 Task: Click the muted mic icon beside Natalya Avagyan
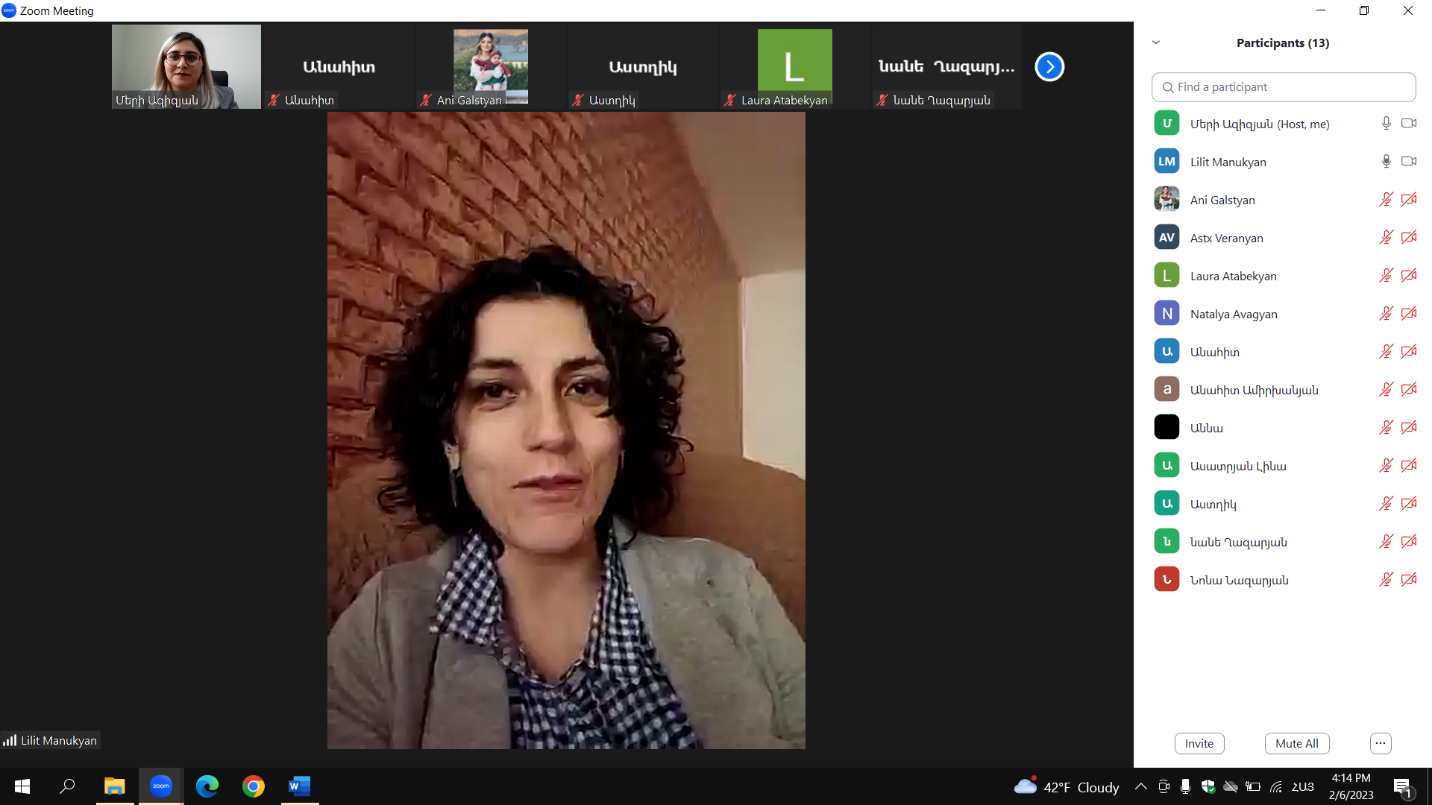pos(1386,314)
